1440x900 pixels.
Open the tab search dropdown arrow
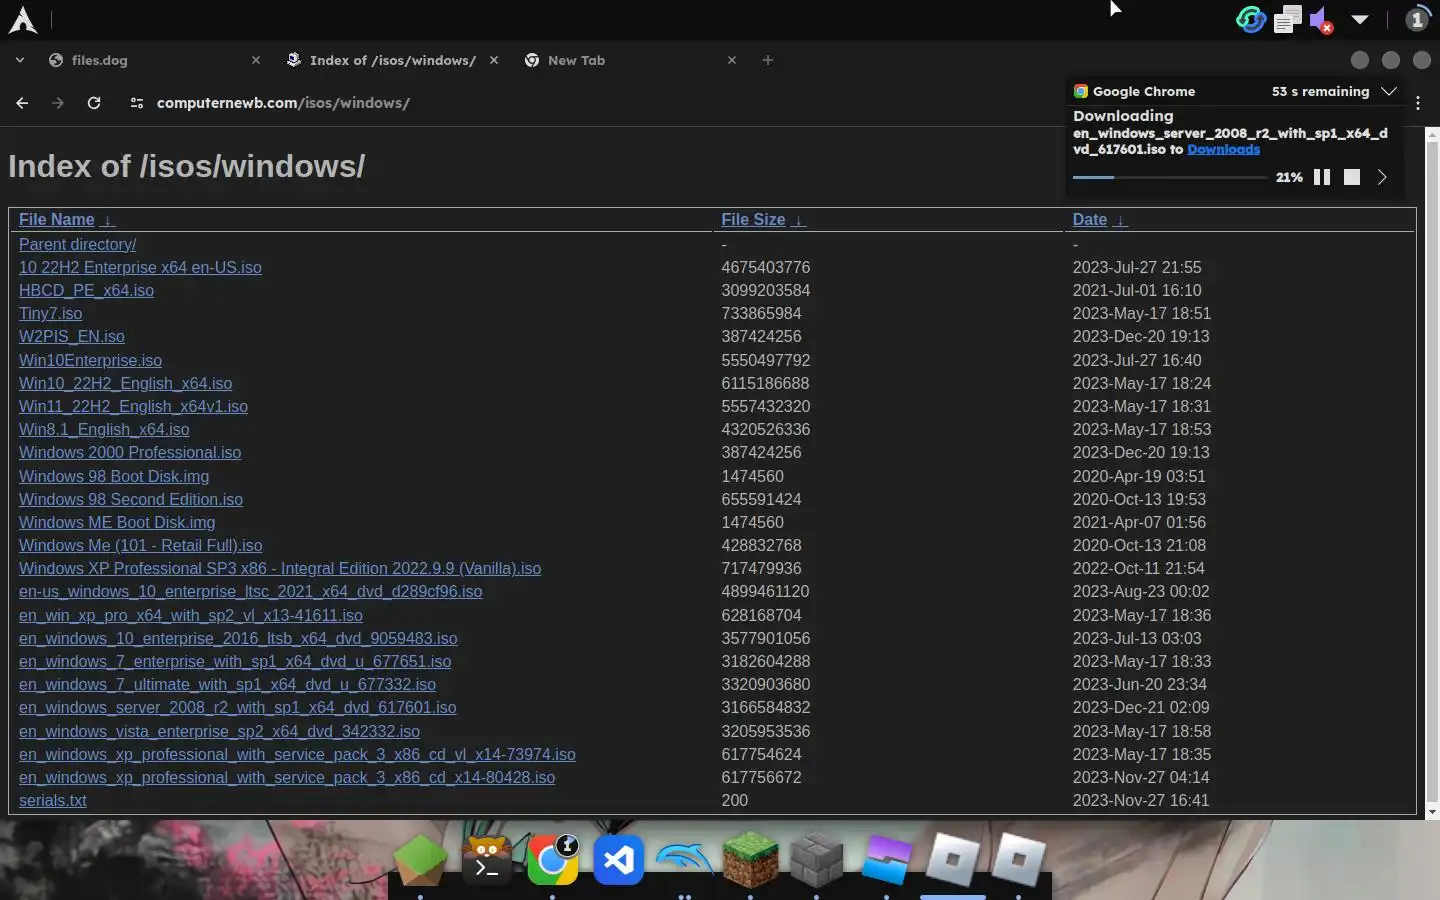20,60
